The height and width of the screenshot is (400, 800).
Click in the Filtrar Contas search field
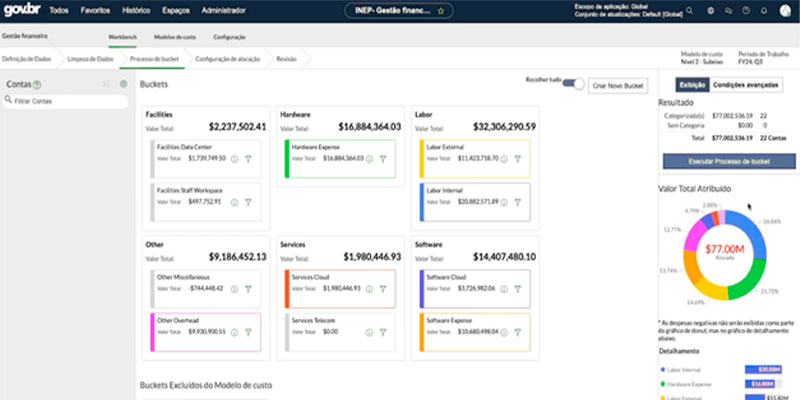click(x=65, y=101)
